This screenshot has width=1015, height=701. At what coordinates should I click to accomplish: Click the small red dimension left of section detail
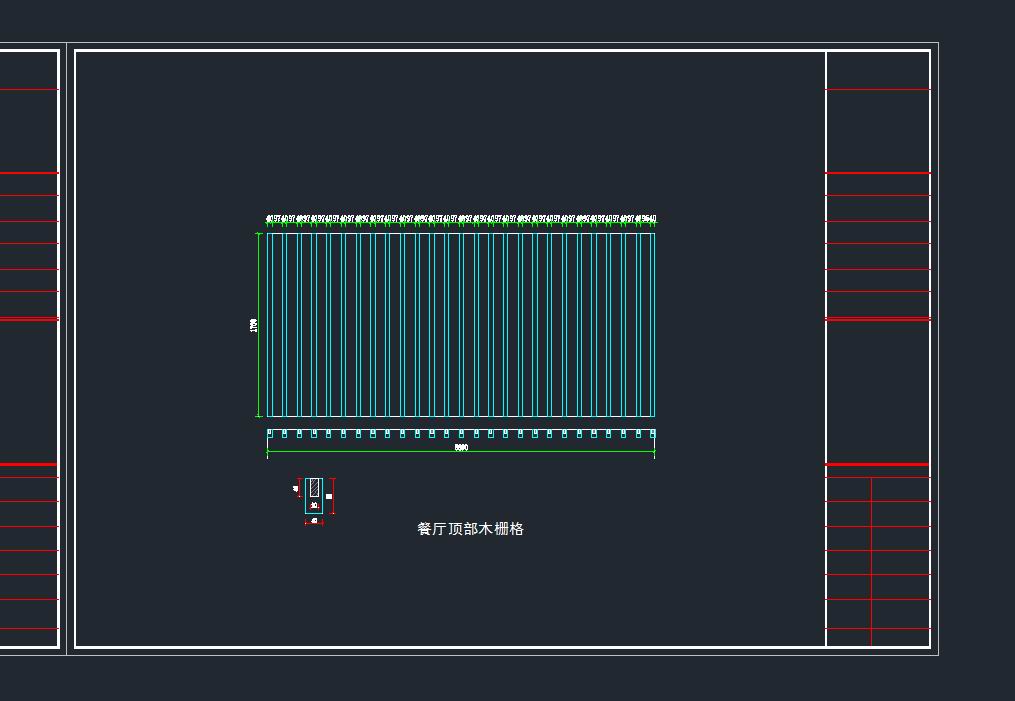[298, 488]
